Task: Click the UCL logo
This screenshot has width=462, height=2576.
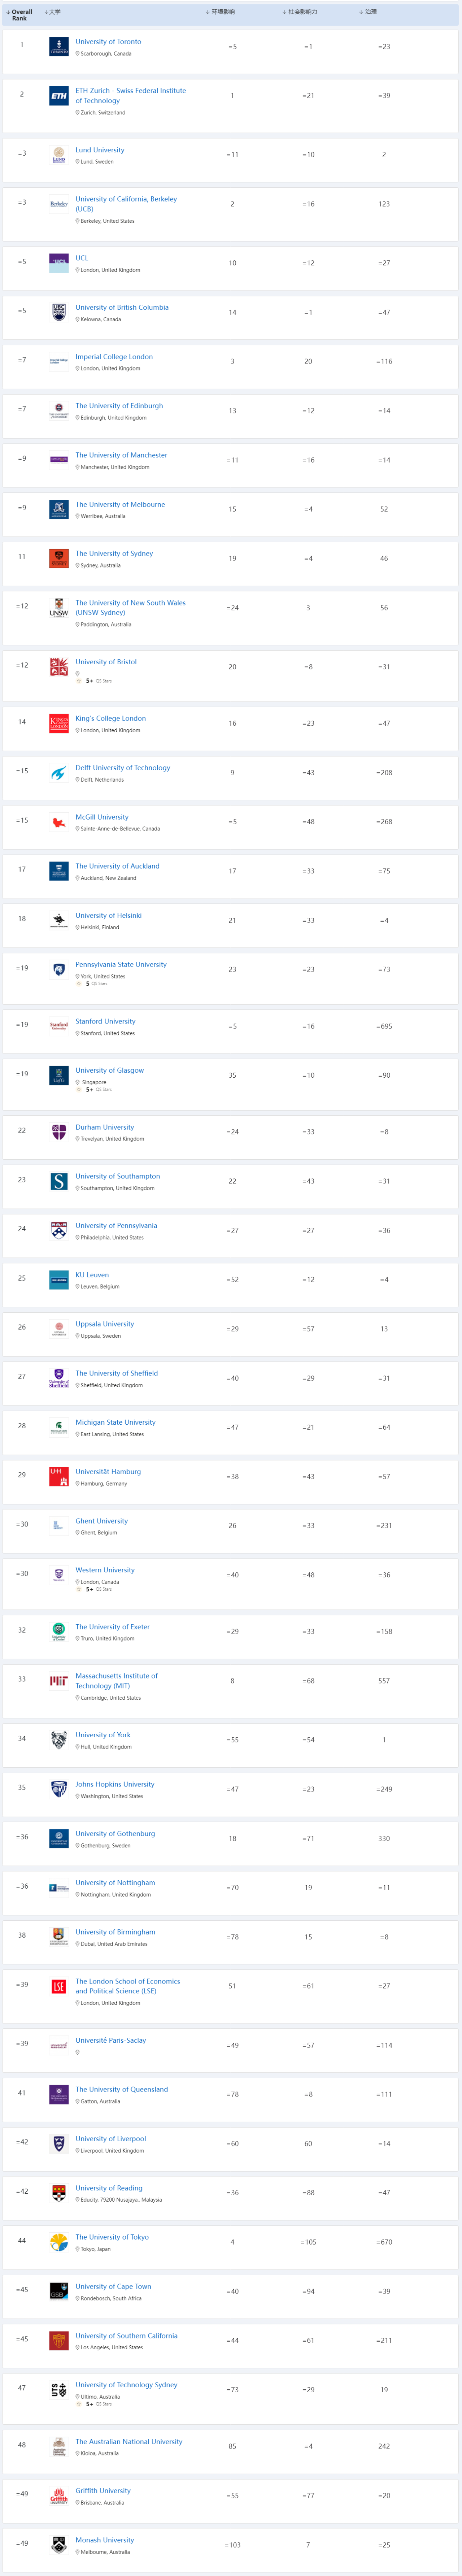Action: tap(59, 263)
